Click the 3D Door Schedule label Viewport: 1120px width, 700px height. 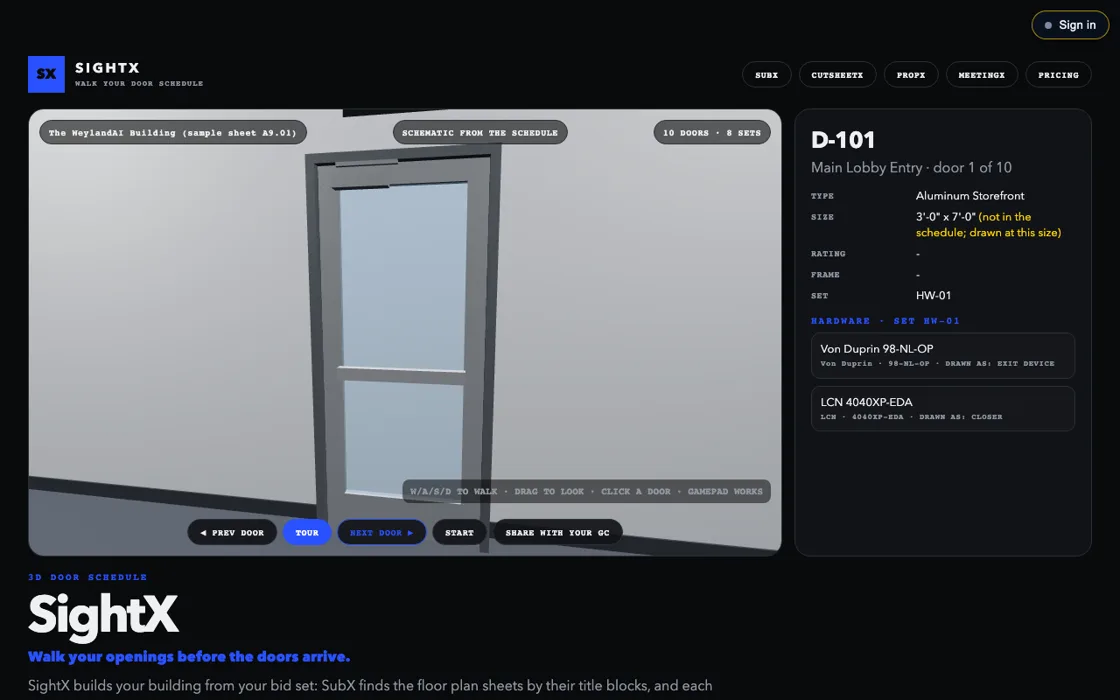click(x=88, y=577)
